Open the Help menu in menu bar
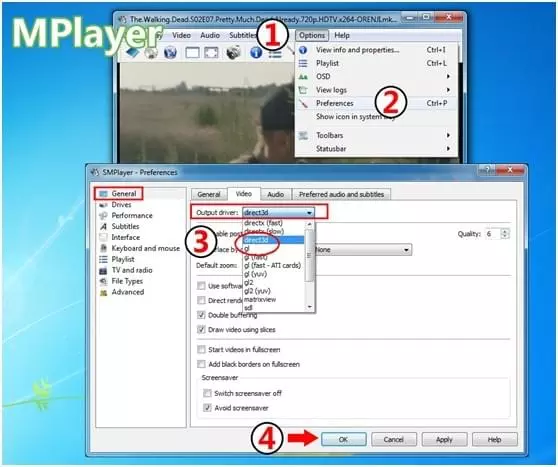Screen dimensions: 558x467 pyautogui.click(x=342, y=35)
